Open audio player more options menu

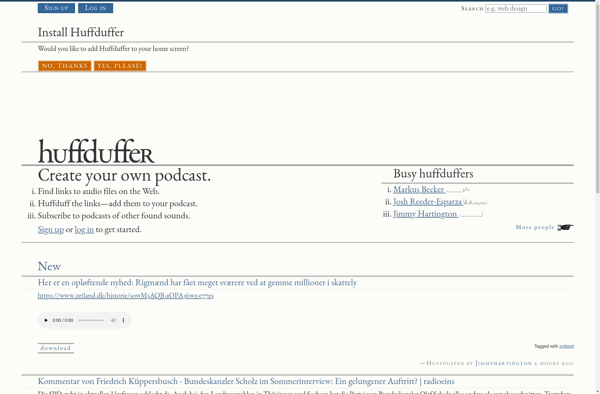[x=123, y=320]
